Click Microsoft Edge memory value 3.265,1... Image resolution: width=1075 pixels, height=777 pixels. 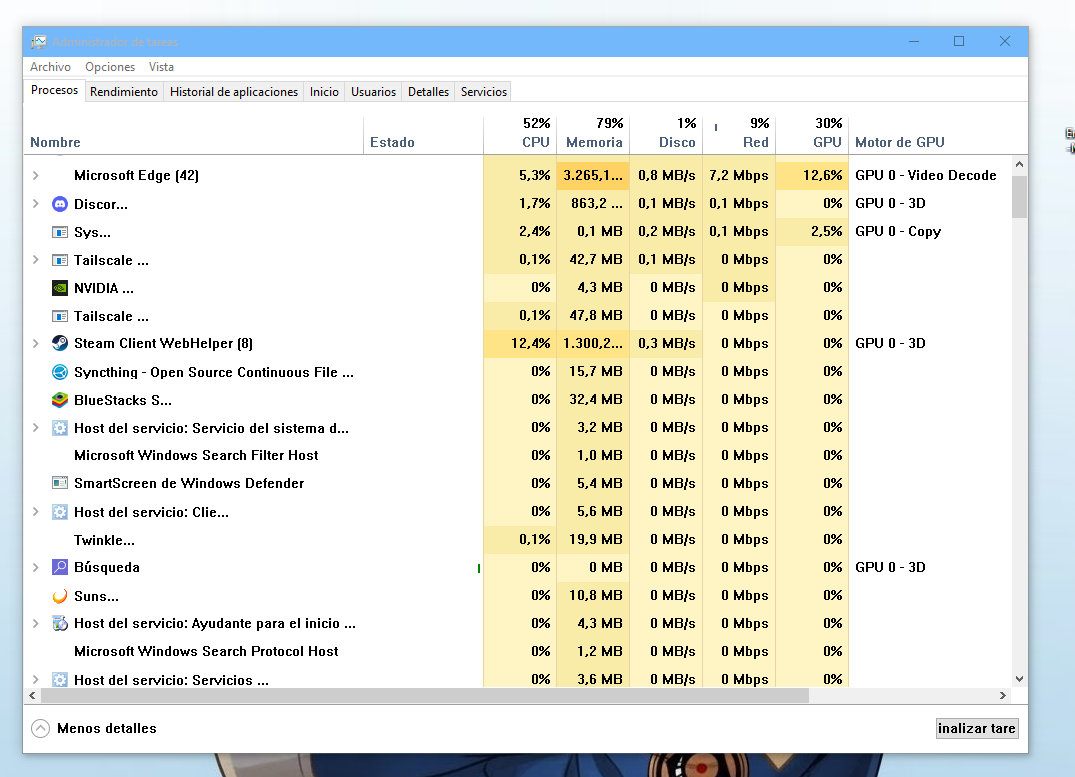pyautogui.click(x=593, y=176)
